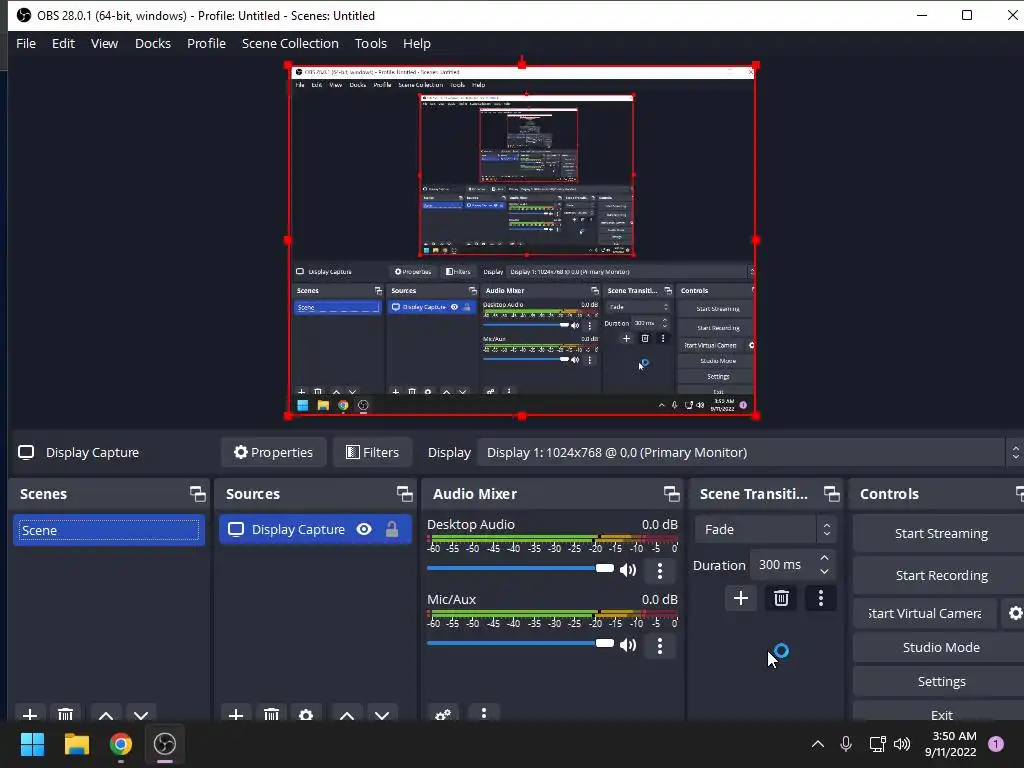Open source properties gear in Sources toolbar
Image resolution: width=1024 pixels, height=768 pixels.
coord(306,714)
